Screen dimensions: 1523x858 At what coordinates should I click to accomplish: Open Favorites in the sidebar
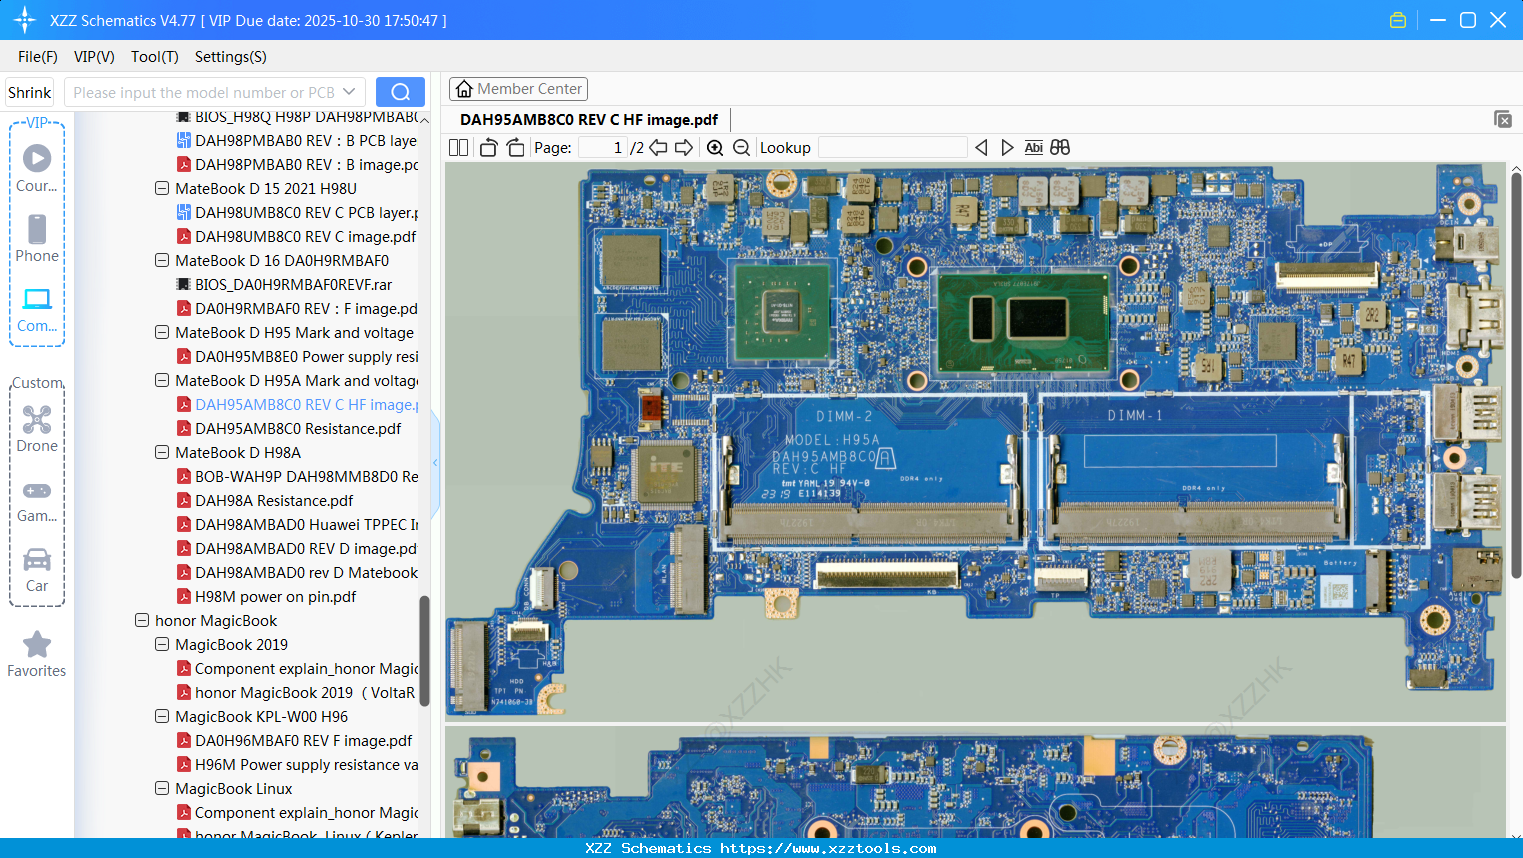pyautogui.click(x=37, y=655)
